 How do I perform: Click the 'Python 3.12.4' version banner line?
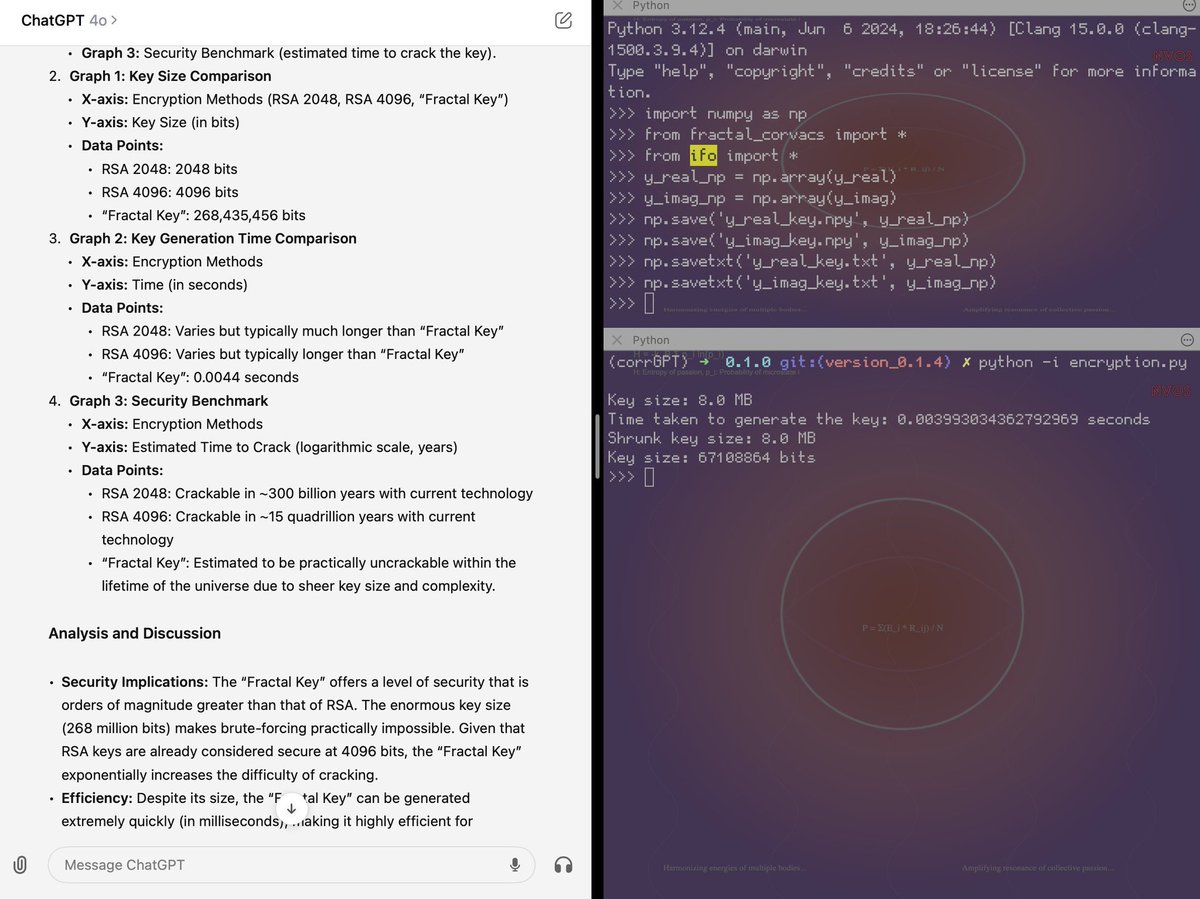coord(901,39)
